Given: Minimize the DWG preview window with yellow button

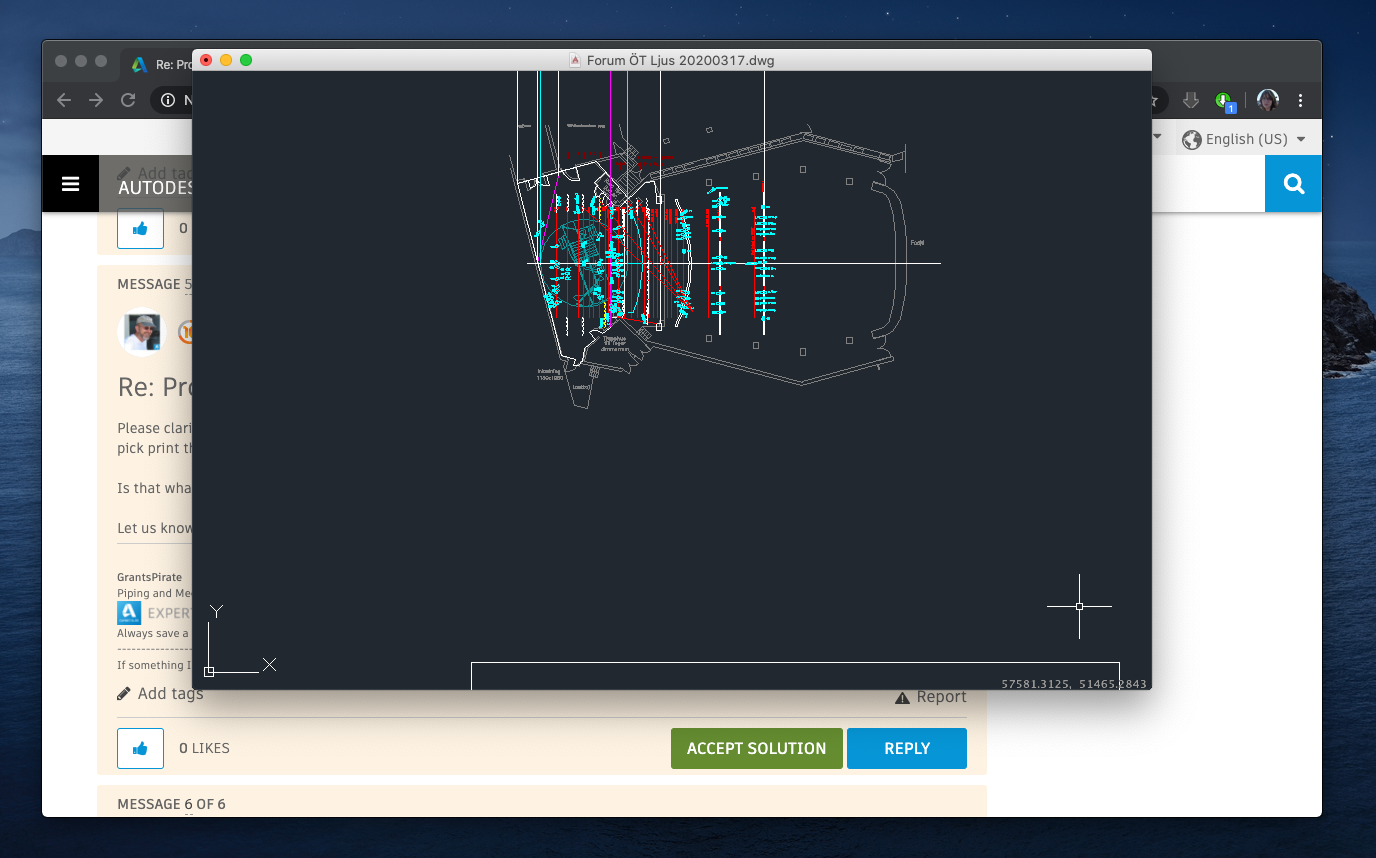Looking at the screenshot, I should click(226, 60).
